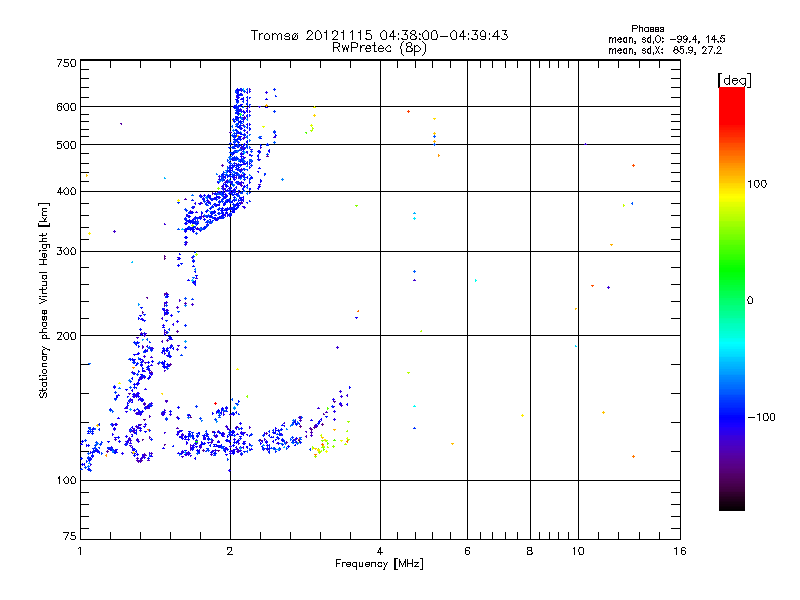The width and height of the screenshot is (800, 600).
Task: Click the y-axis tick label '300'
Action: (x=67, y=252)
